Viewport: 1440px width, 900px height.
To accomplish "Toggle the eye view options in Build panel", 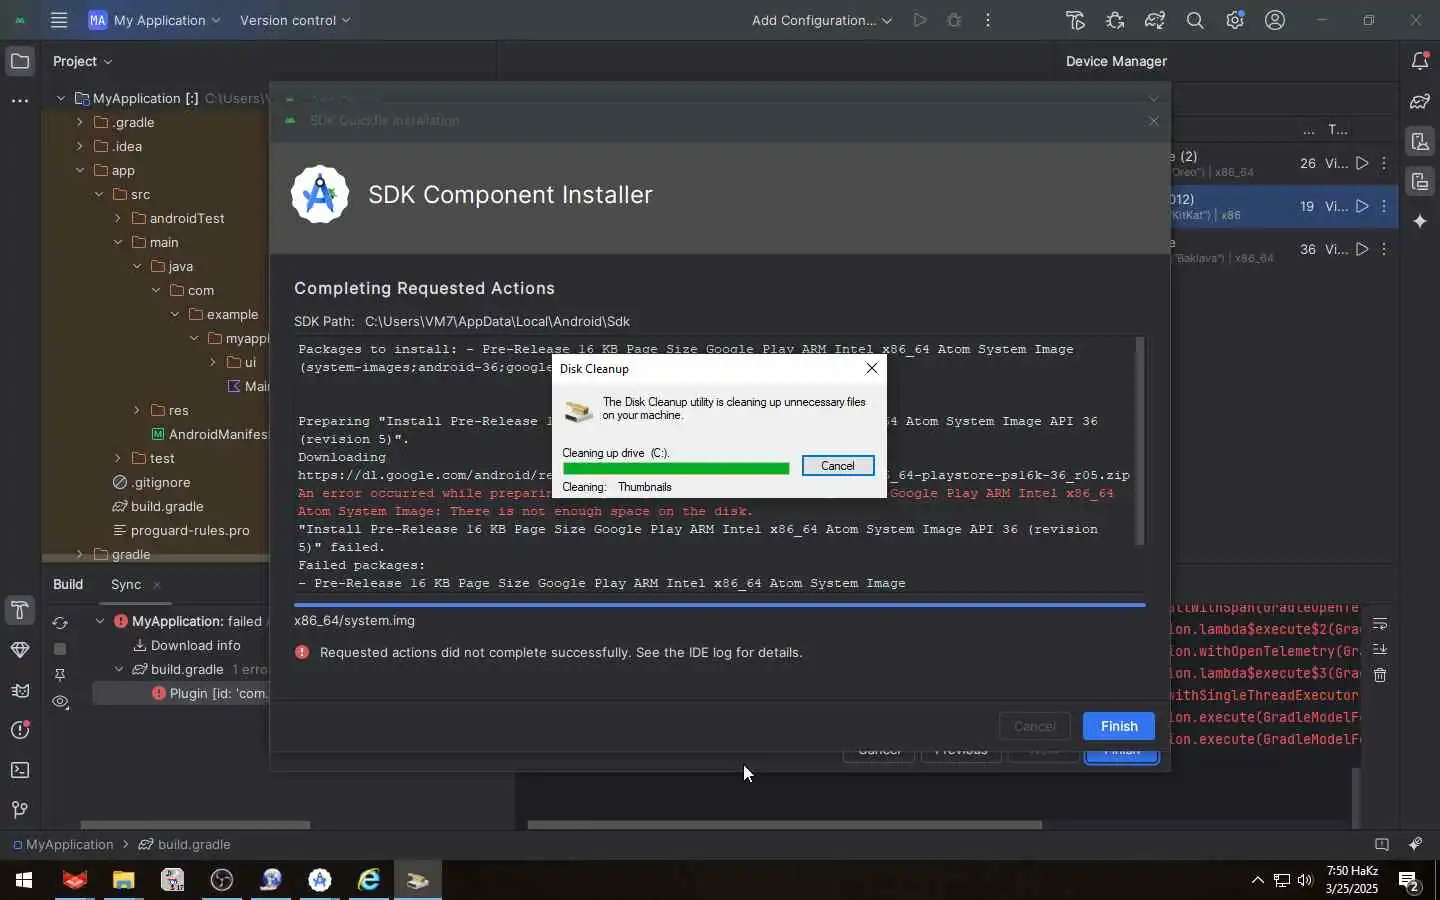I will pos(60,702).
